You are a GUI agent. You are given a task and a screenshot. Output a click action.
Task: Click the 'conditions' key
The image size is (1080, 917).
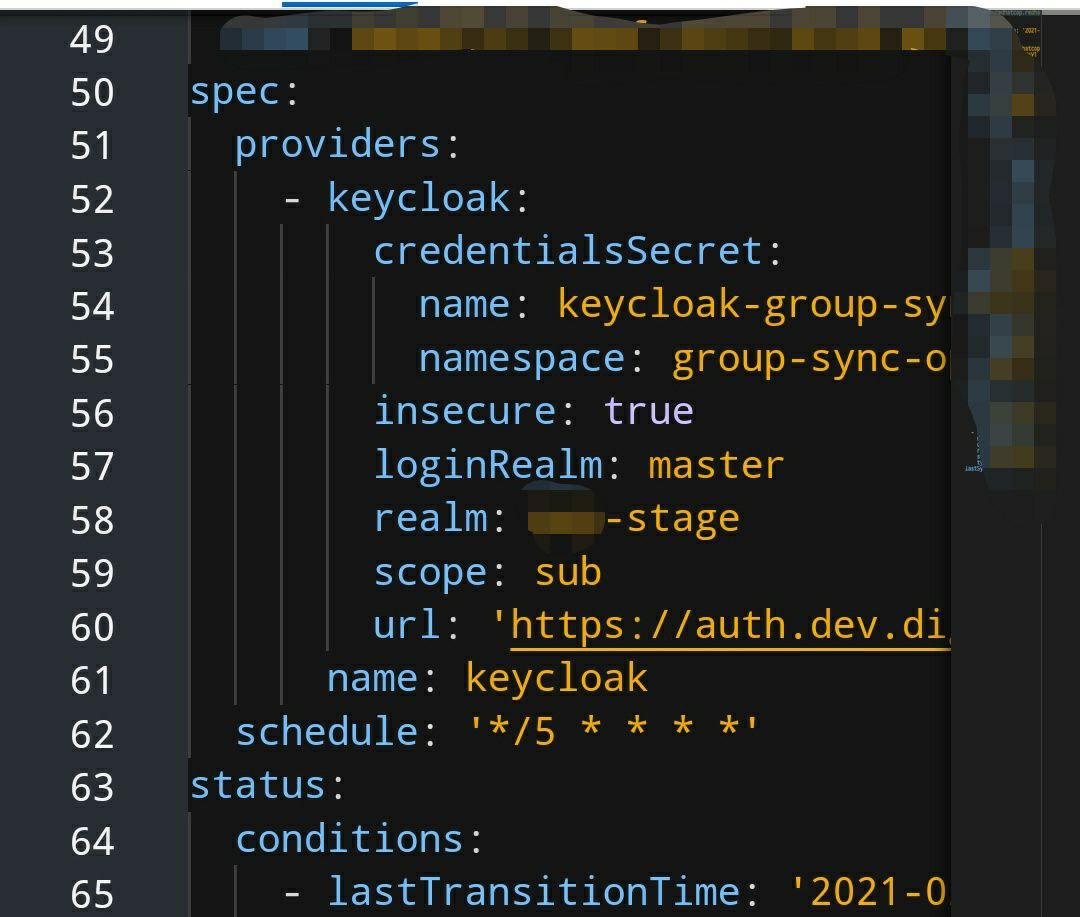(x=349, y=839)
